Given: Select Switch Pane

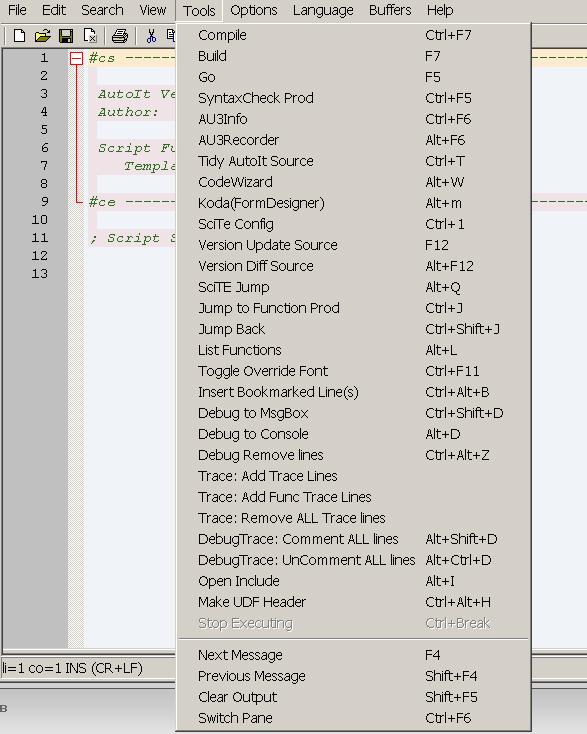Looking at the screenshot, I should click(353, 718).
